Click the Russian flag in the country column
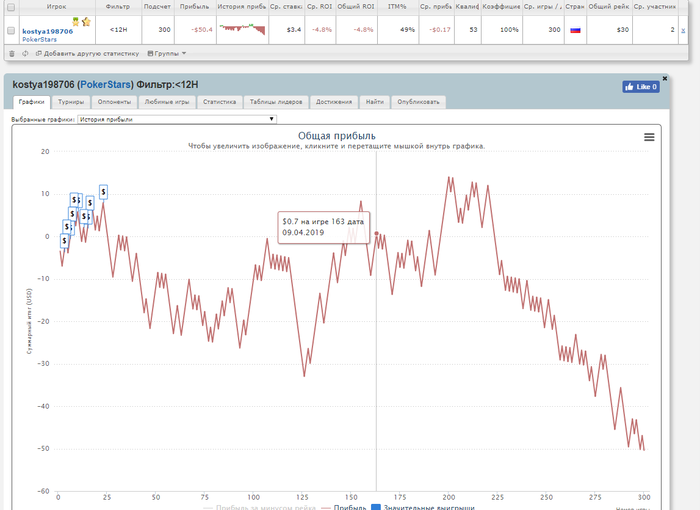The height and width of the screenshot is (510, 700). pyautogui.click(x=575, y=30)
